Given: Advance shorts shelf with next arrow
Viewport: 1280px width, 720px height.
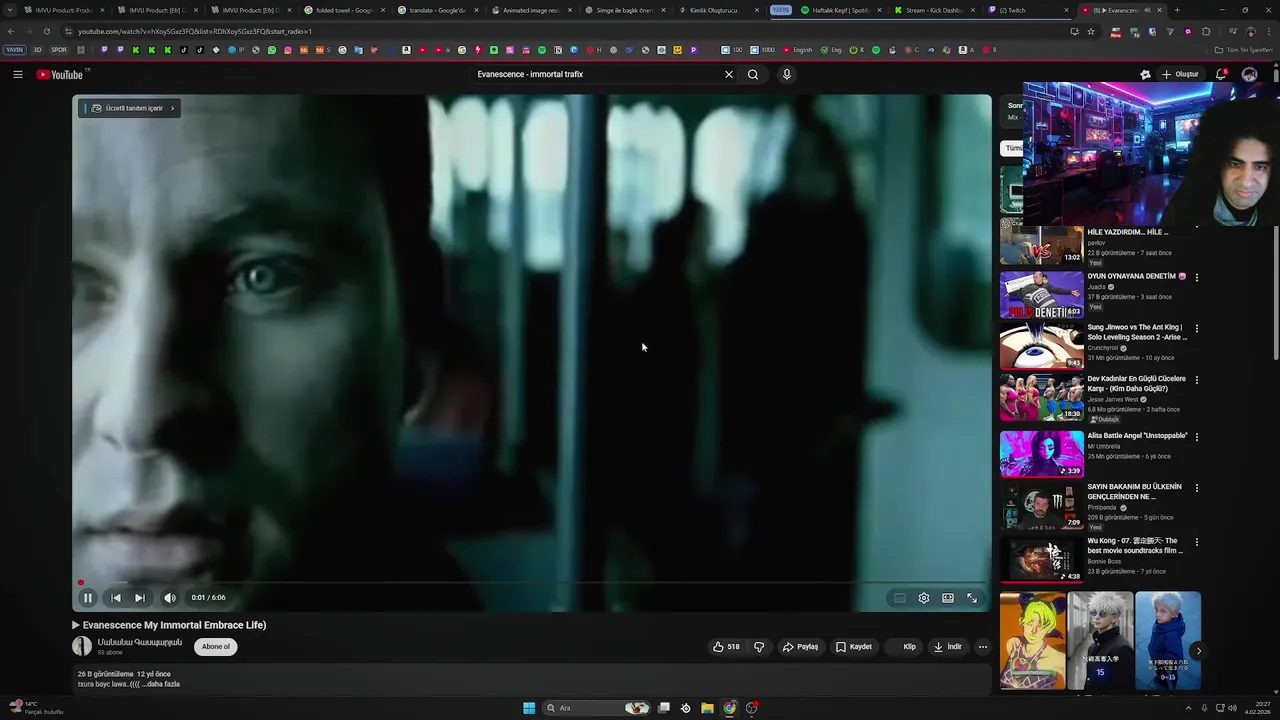Looking at the screenshot, I should tap(1198, 651).
